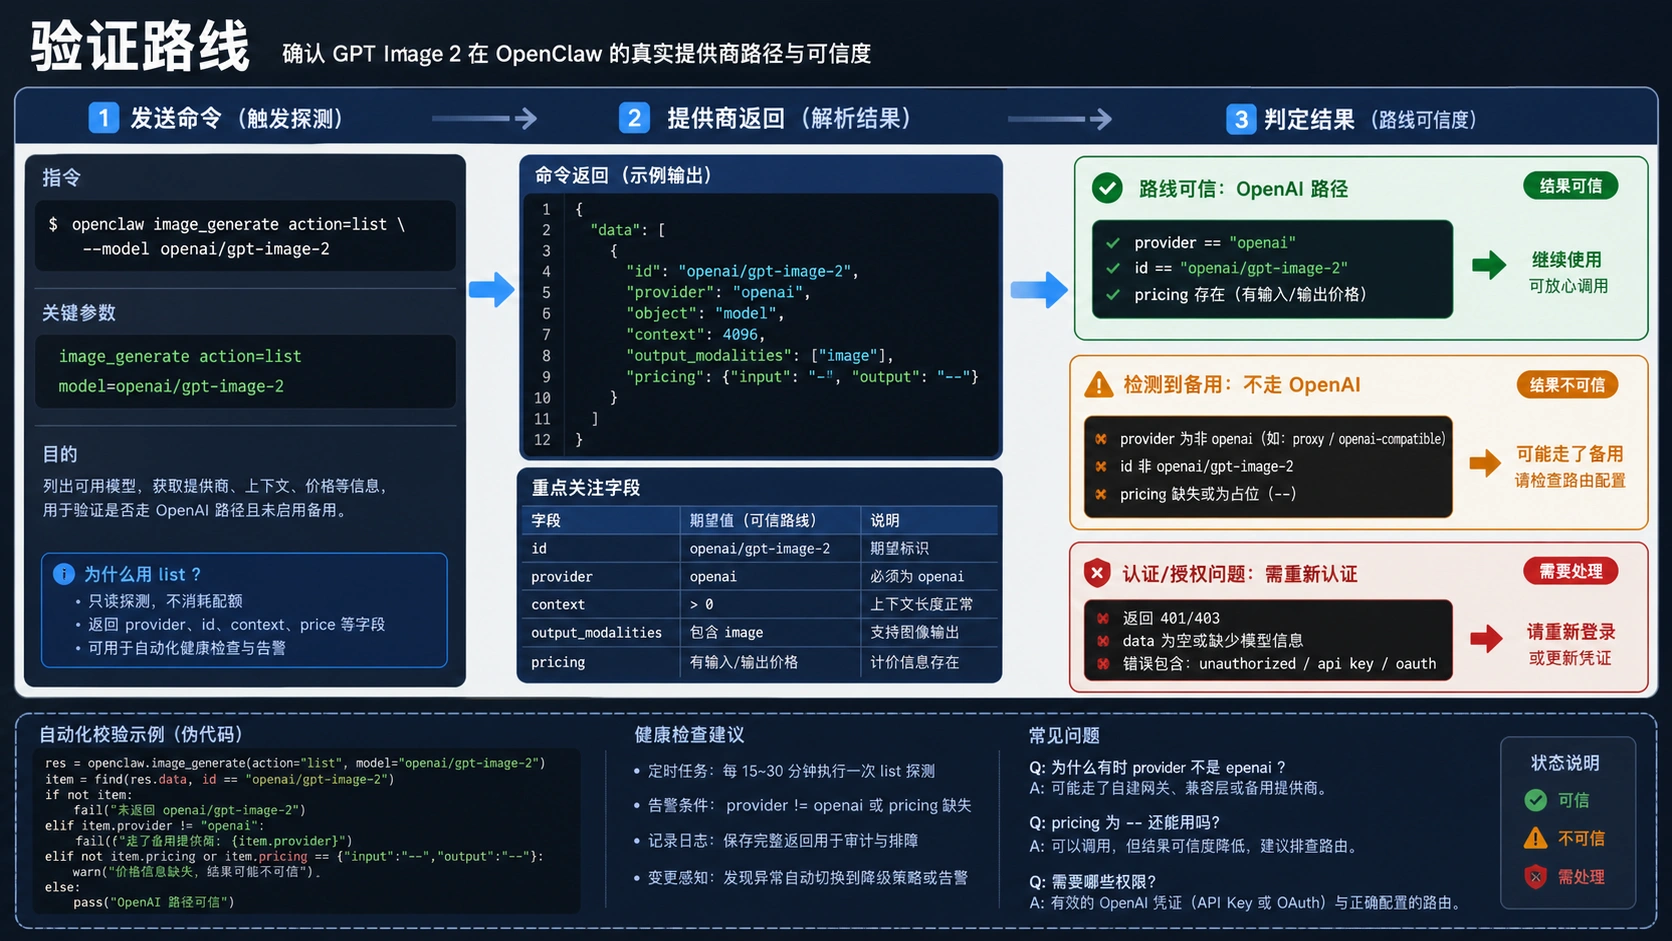Viewport: 1672px width, 941px height.
Task: Click the 请重新登录 label
Action: click(x=1571, y=632)
